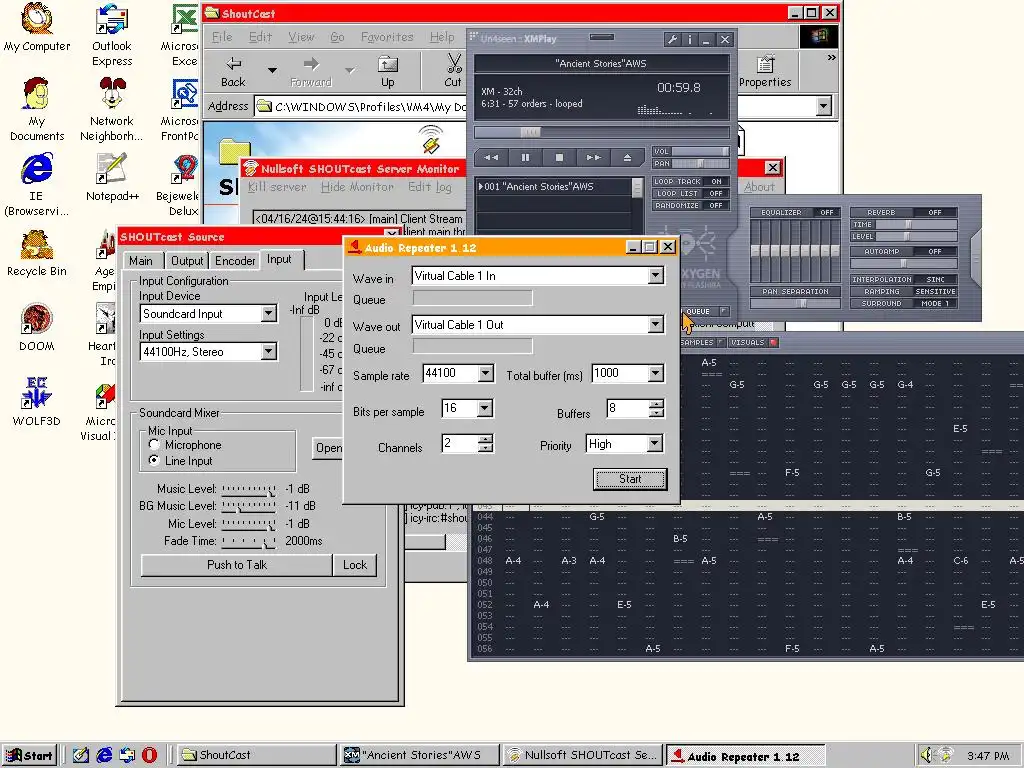Click Push to Talk button
The image size is (1024, 768).
click(236, 565)
